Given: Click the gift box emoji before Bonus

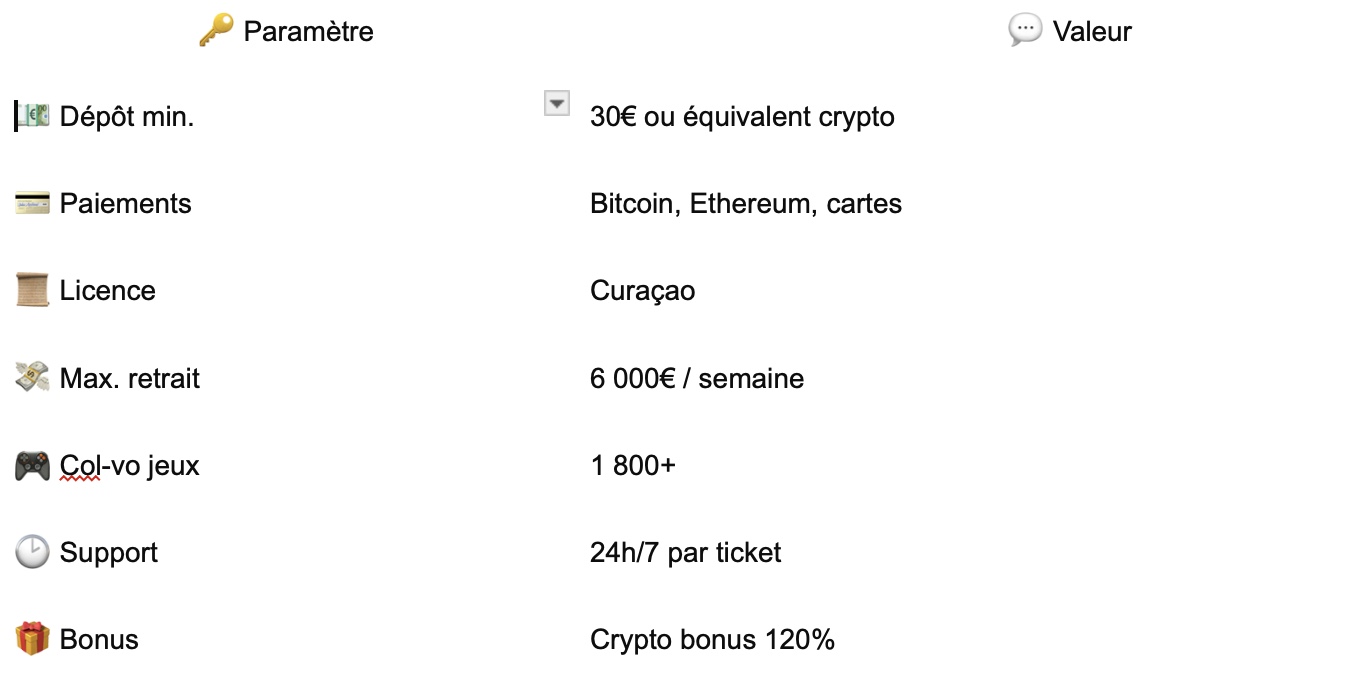Looking at the screenshot, I should pyautogui.click(x=33, y=639).
